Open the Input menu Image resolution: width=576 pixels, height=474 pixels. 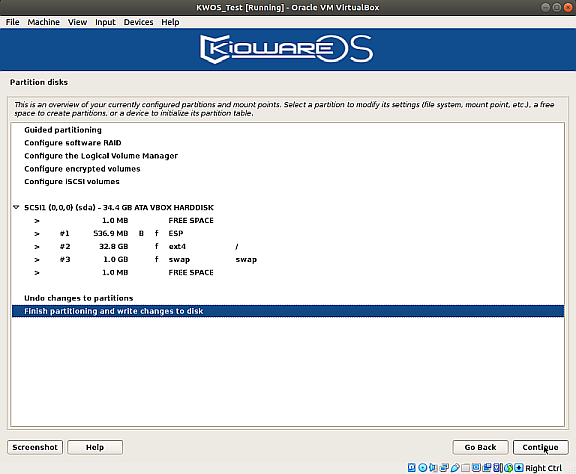(x=105, y=22)
